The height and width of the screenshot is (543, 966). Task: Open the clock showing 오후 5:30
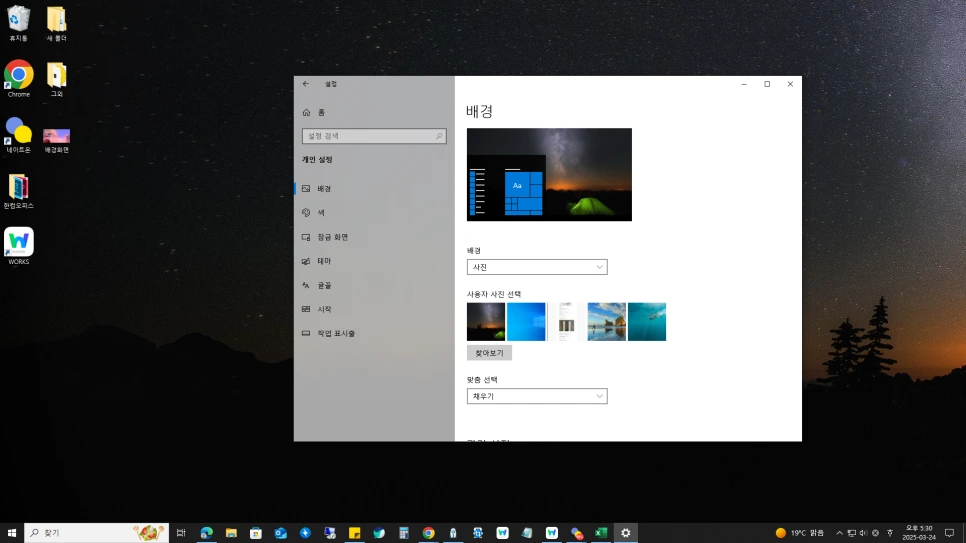click(x=919, y=533)
